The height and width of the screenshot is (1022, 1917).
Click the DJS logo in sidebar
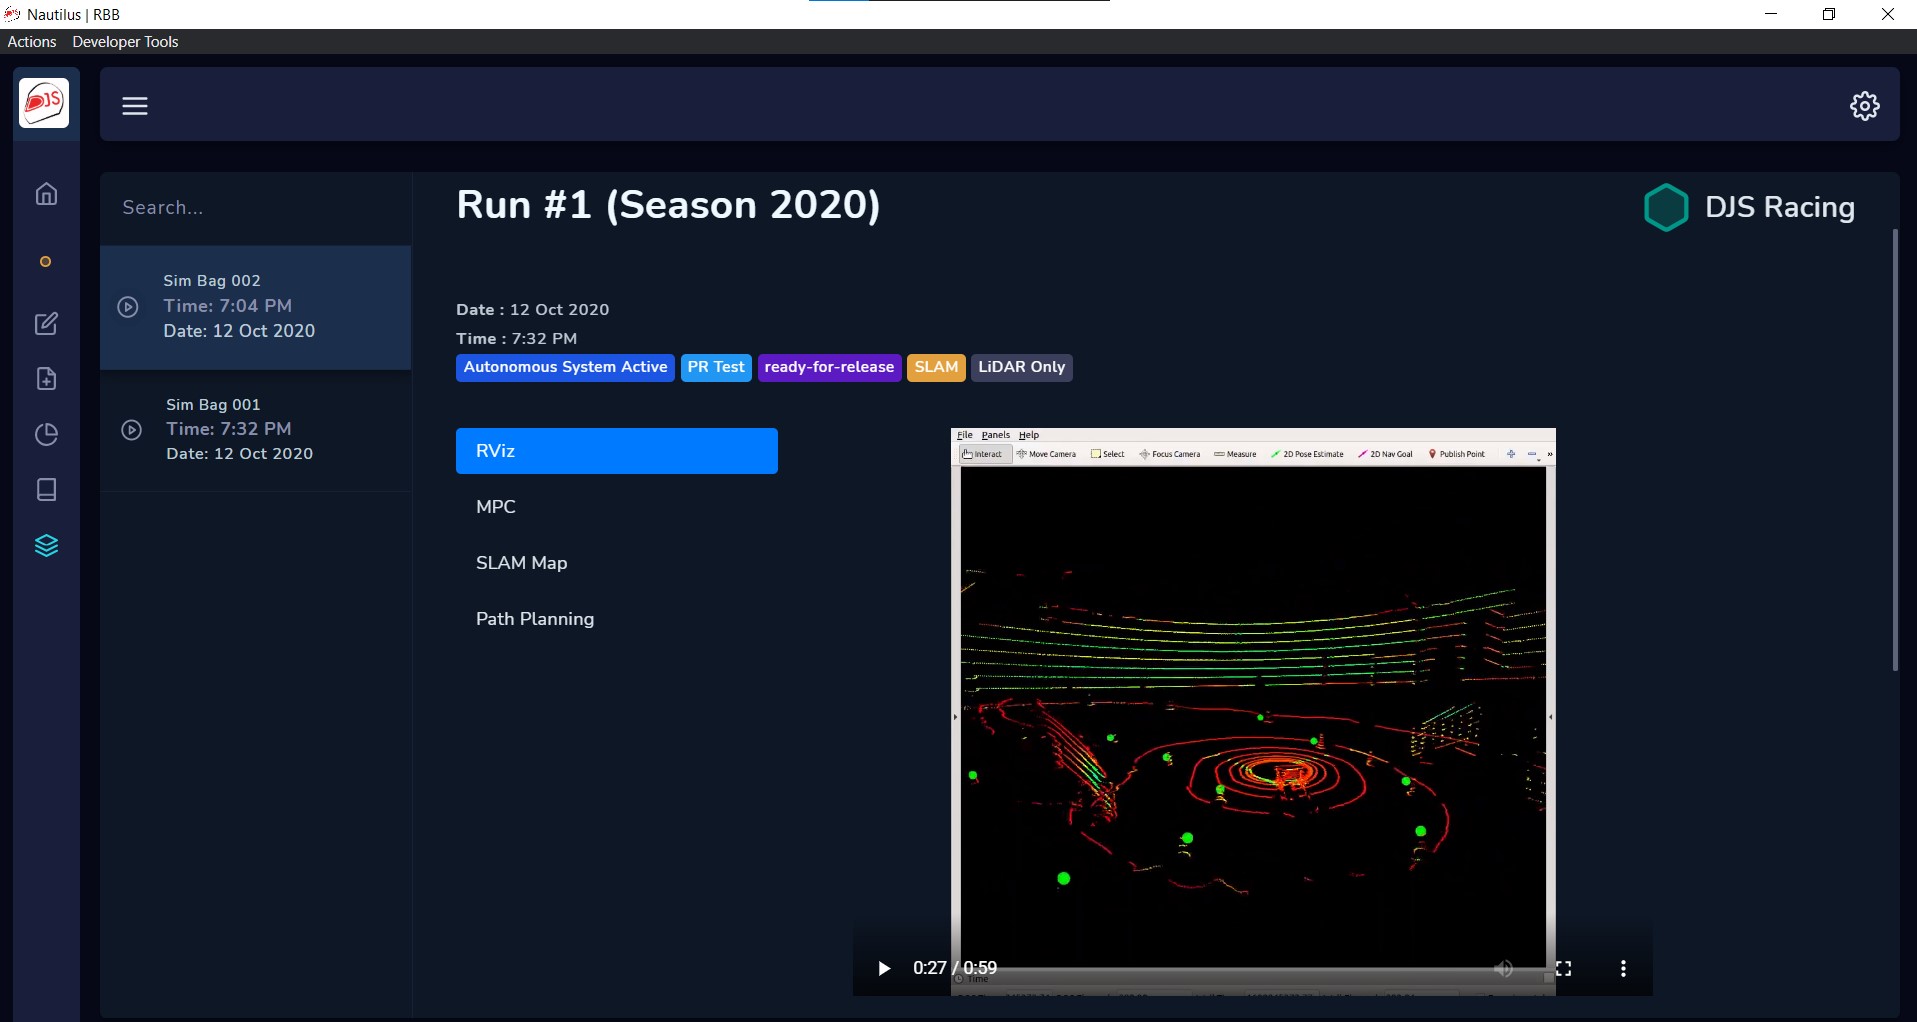pos(44,103)
